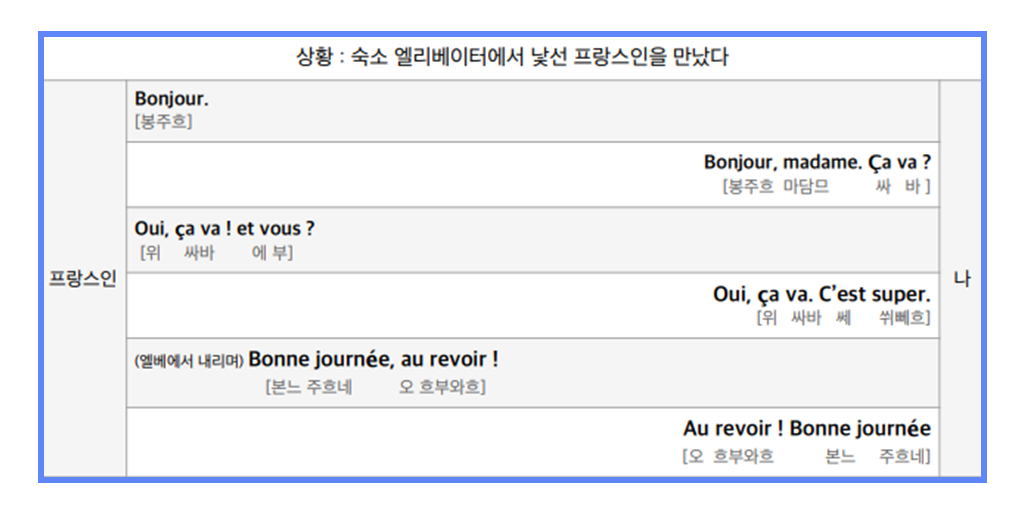Click the (엘베에서 내리며) stage note
Image resolution: width=1024 pixels, height=515 pixels.
188,360
